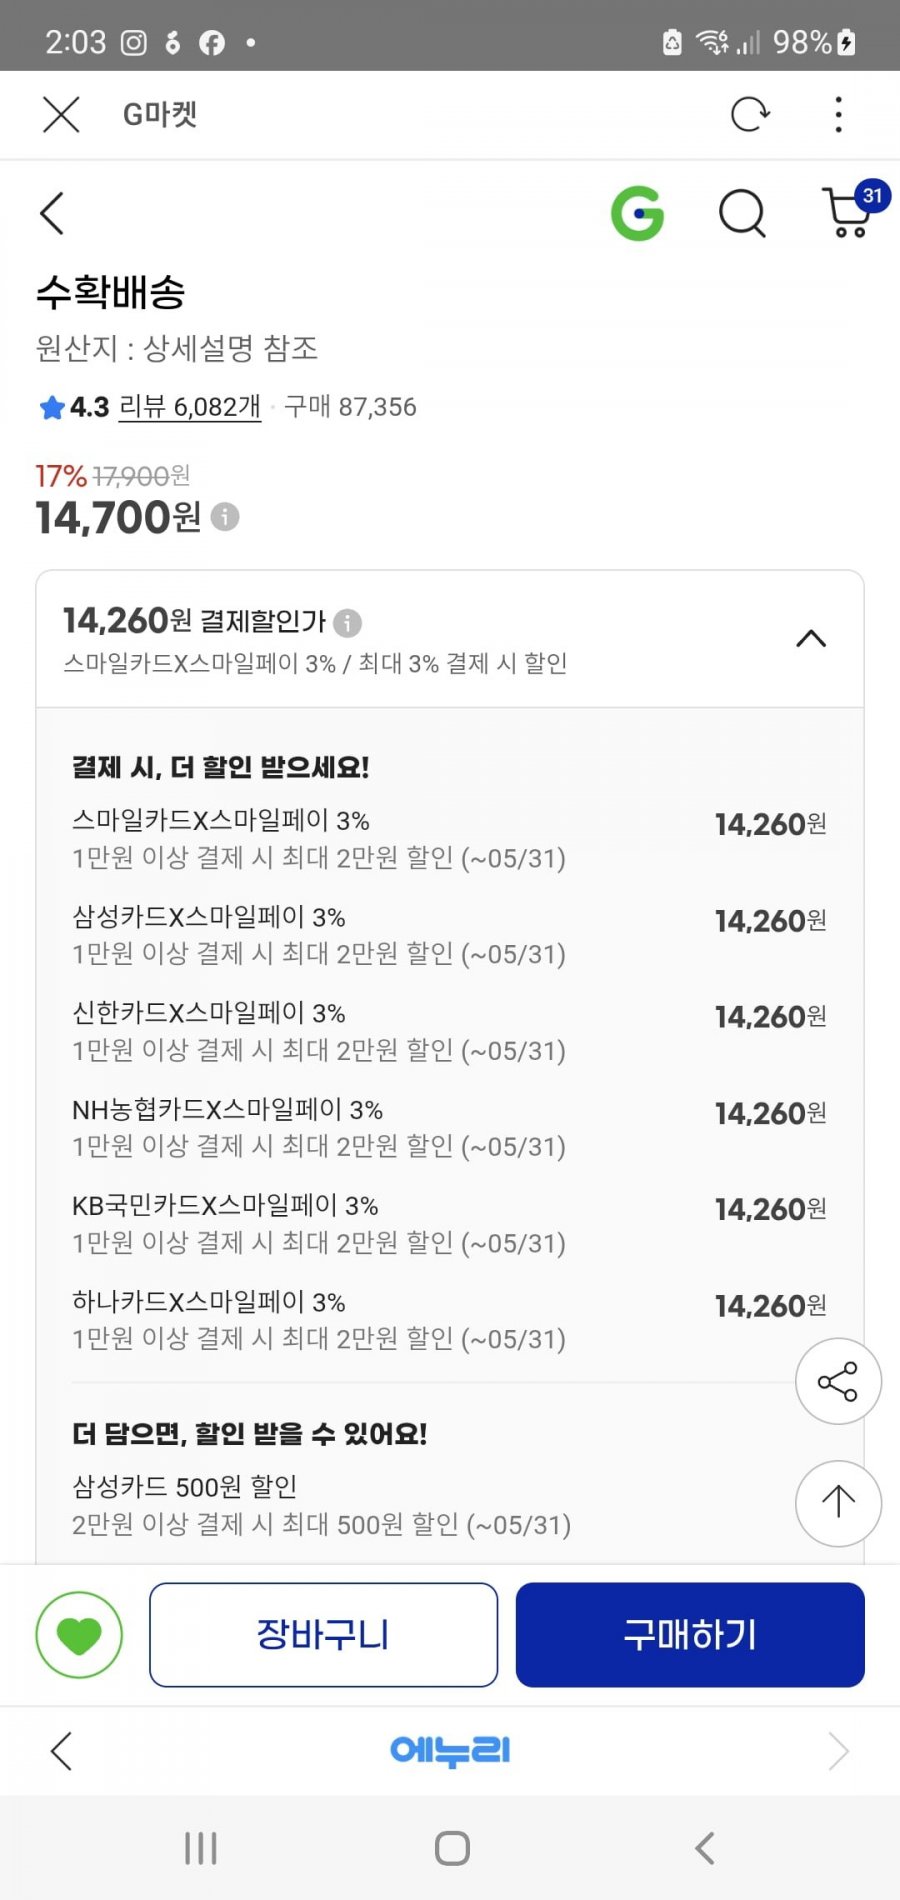Tap the share icon button
The height and width of the screenshot is (1900, 900).
coord(838,1381)
